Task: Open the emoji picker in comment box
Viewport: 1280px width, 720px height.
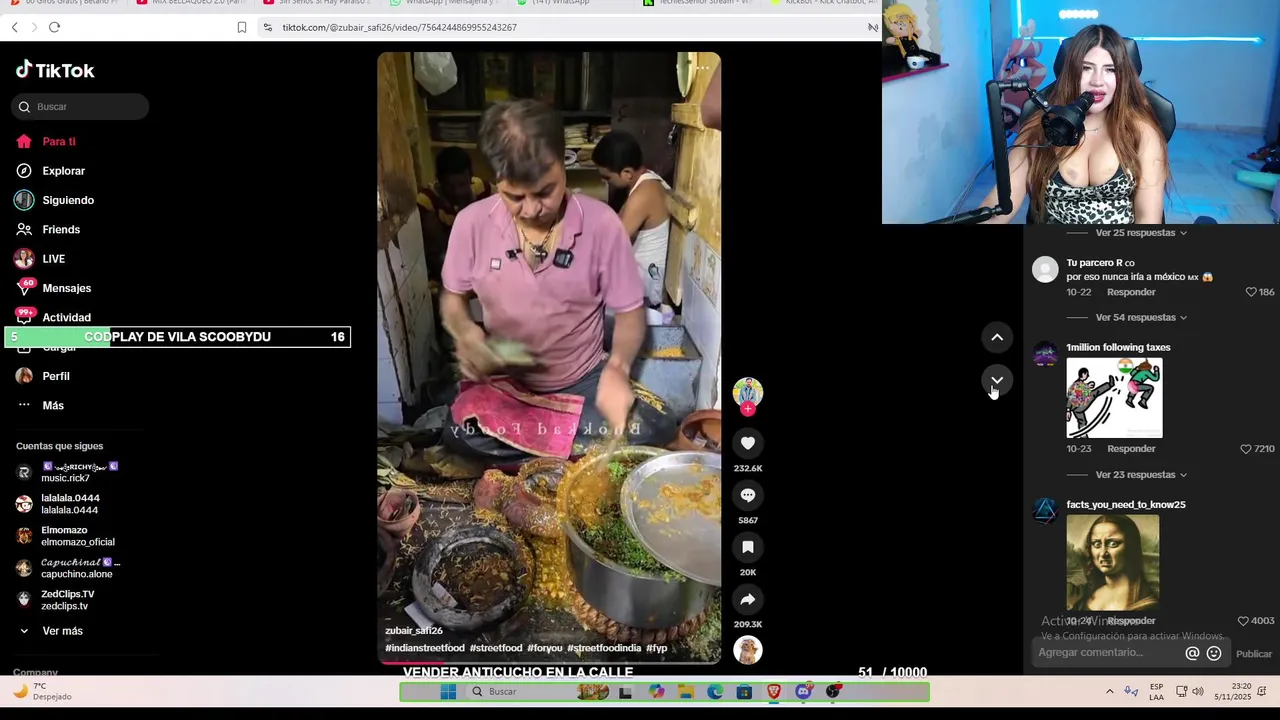Action: point(1214,653)
